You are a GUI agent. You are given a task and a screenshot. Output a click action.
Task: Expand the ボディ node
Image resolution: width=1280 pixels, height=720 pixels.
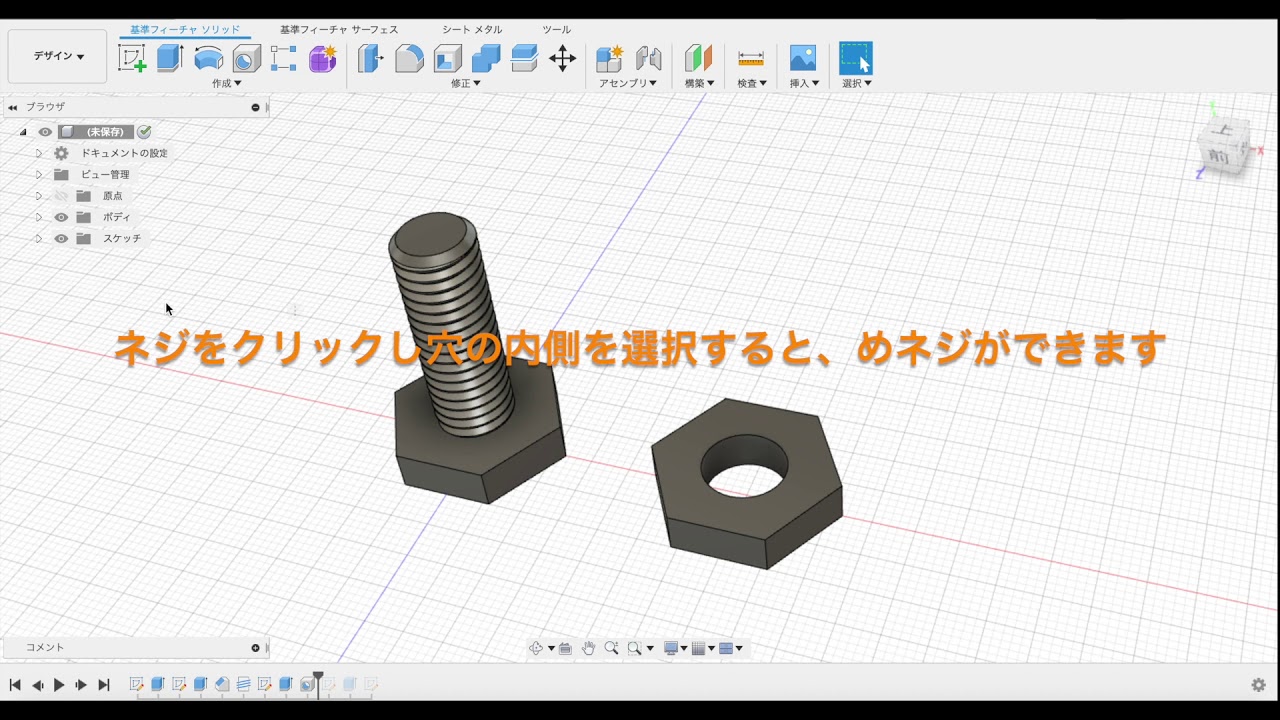39,217
